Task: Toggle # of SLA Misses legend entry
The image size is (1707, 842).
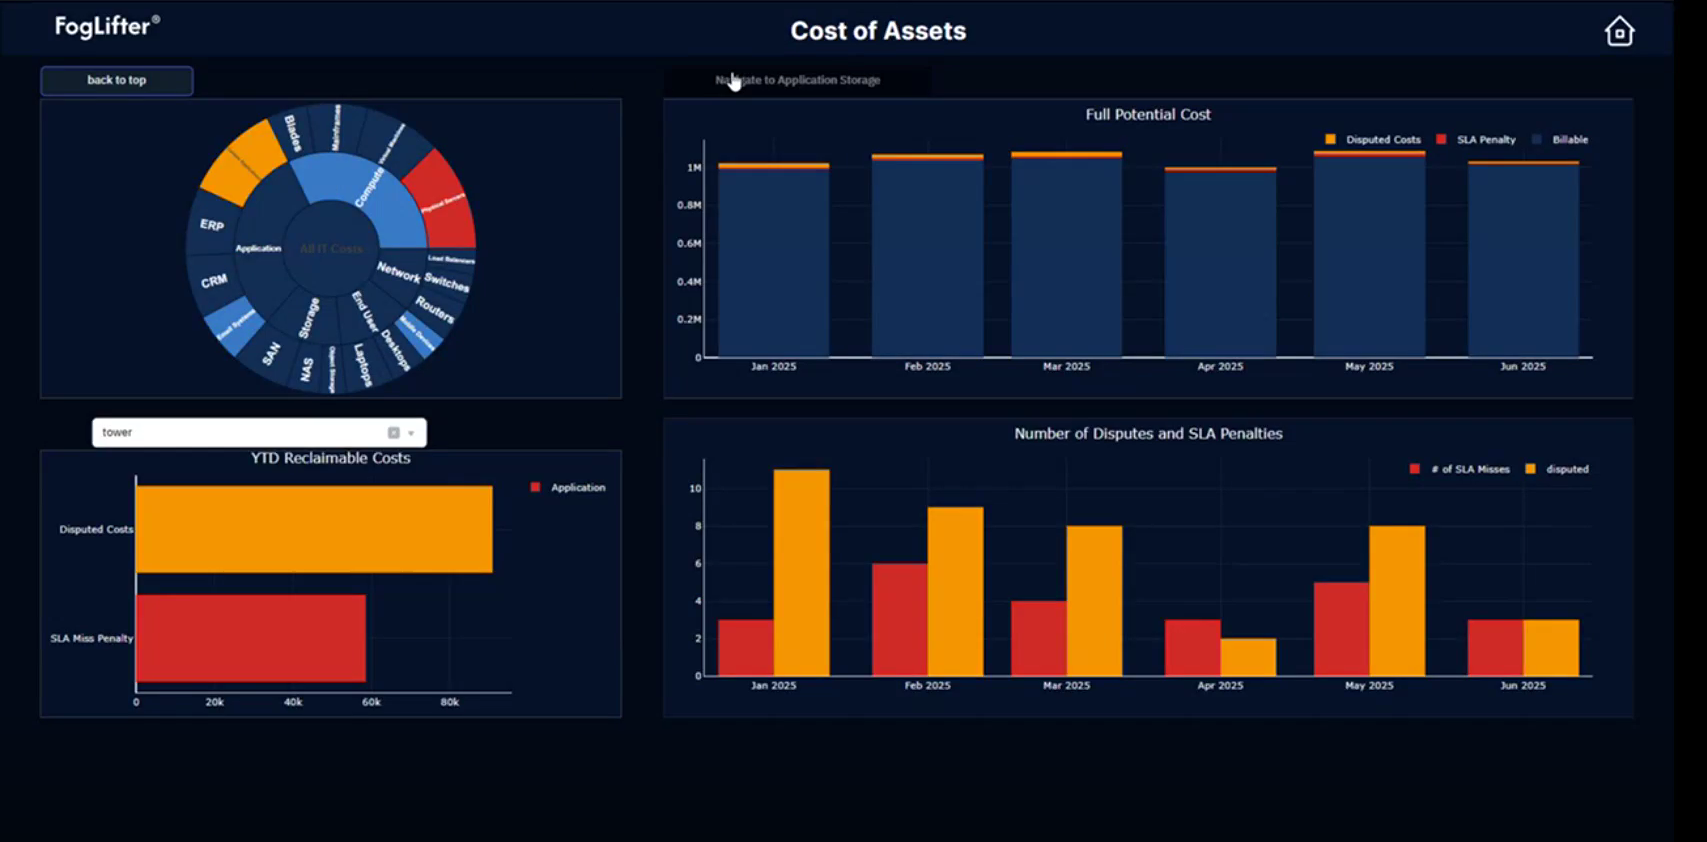Action: pyautogui.click(x=1460, y=469)
